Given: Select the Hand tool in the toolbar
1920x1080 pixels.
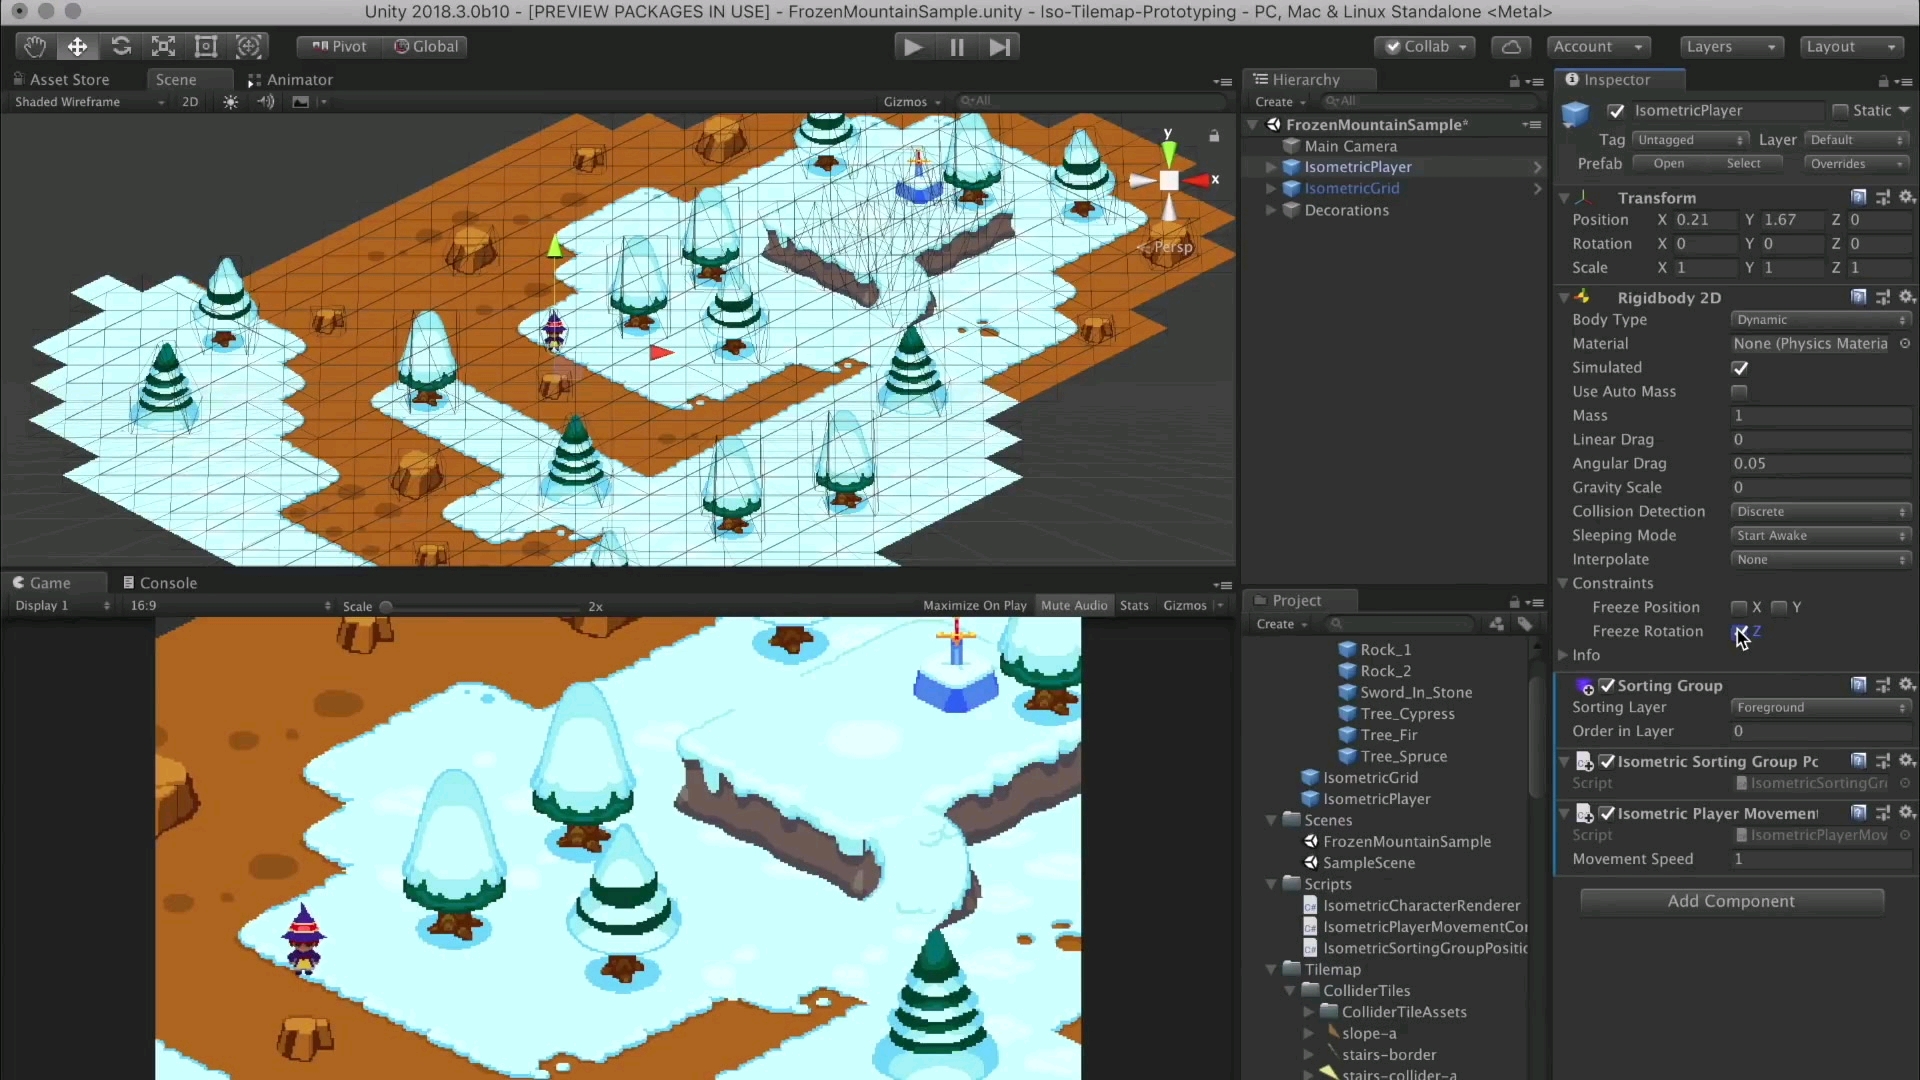Looking at the screenshot, I should (x=35, y=46).
